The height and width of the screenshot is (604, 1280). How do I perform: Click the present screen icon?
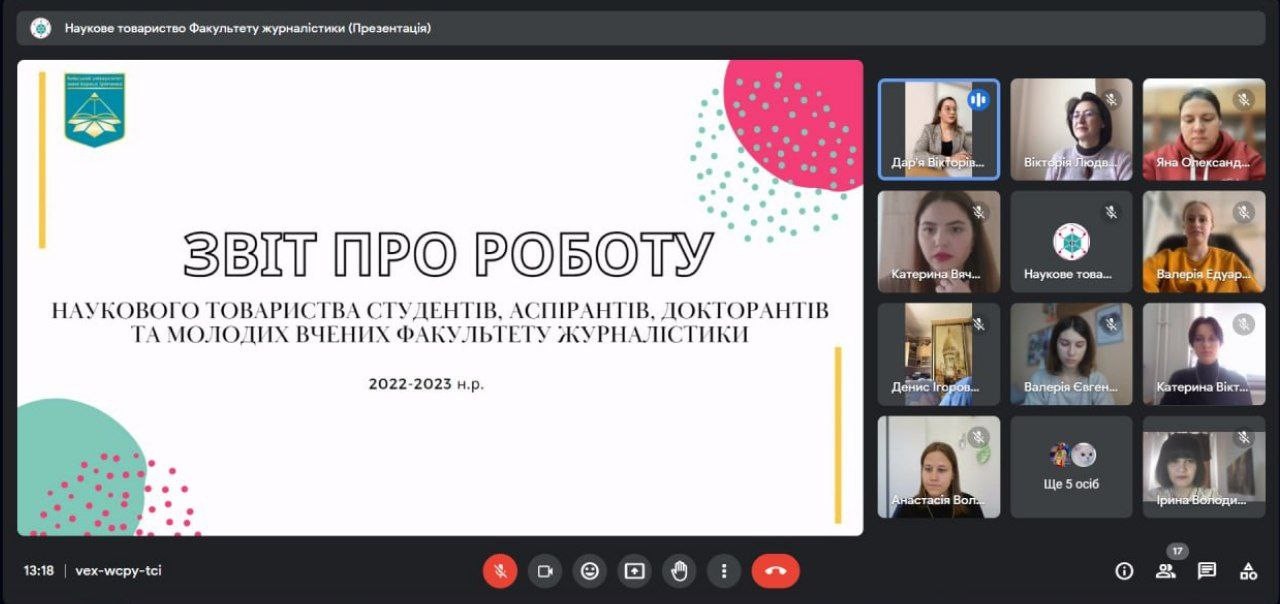635,571
